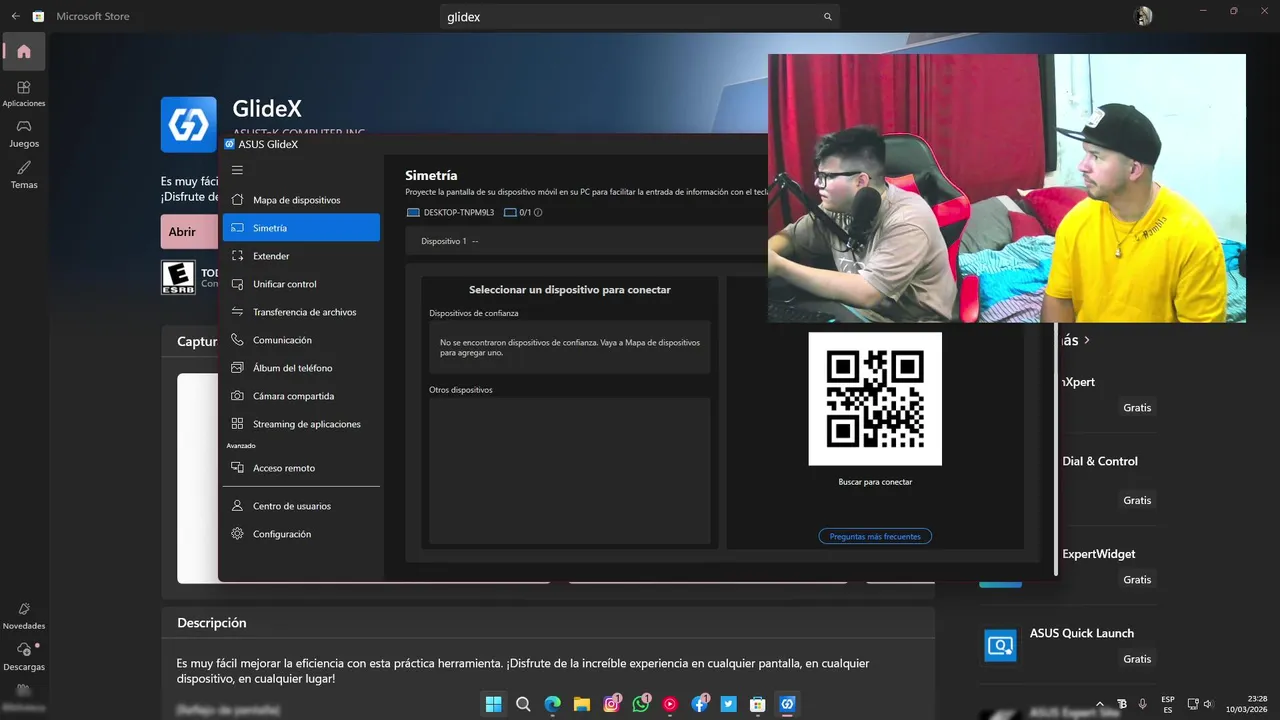Open the volume tray icon
The width and height of the screenshot is (1280, 720).
click(x=1209, y=704)
